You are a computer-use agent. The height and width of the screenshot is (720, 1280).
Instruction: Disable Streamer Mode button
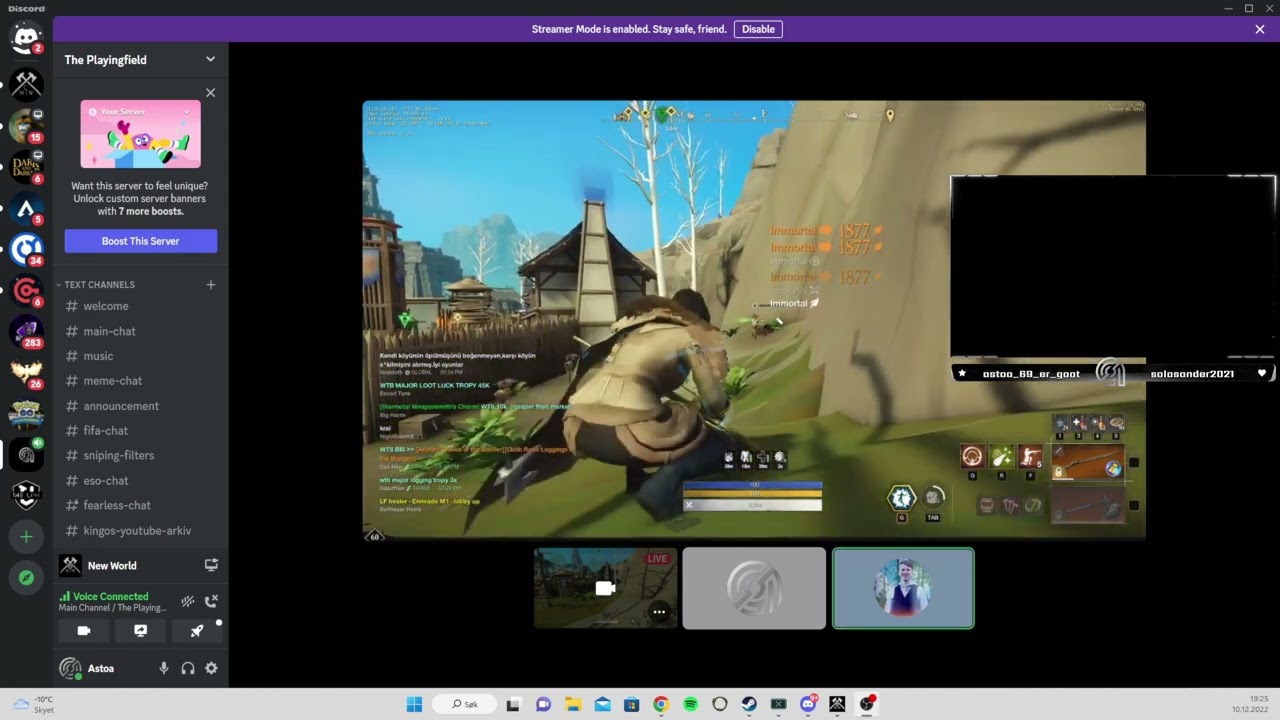[x=758, y=29]
